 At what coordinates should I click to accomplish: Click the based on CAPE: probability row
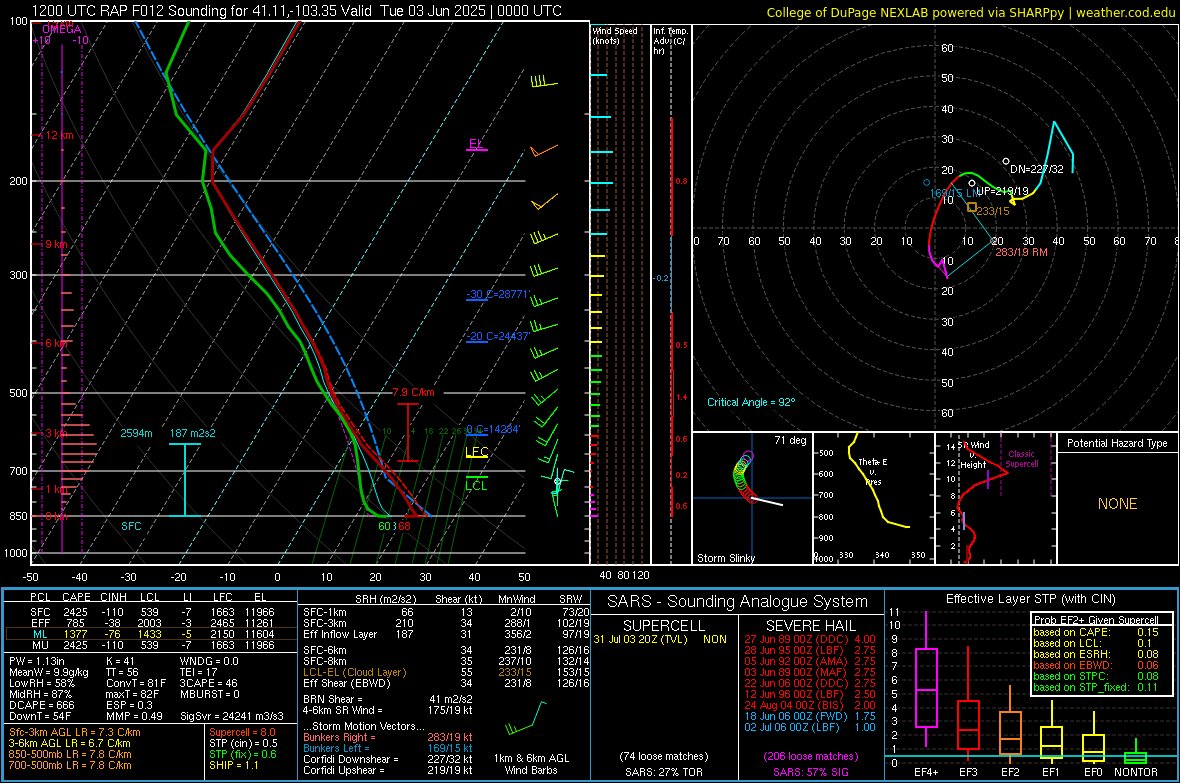[1096, 632]
